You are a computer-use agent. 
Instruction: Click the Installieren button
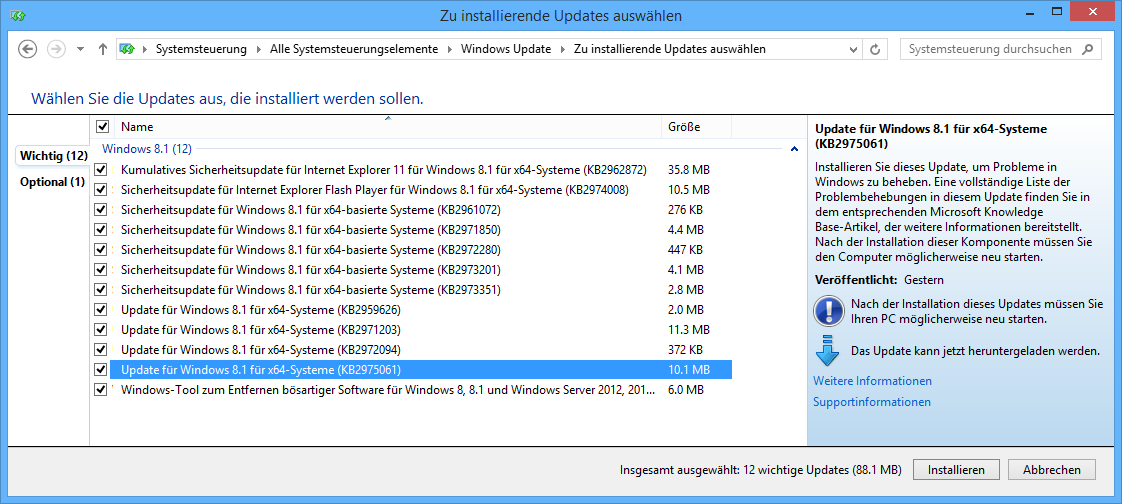click(x=956, y=470)
